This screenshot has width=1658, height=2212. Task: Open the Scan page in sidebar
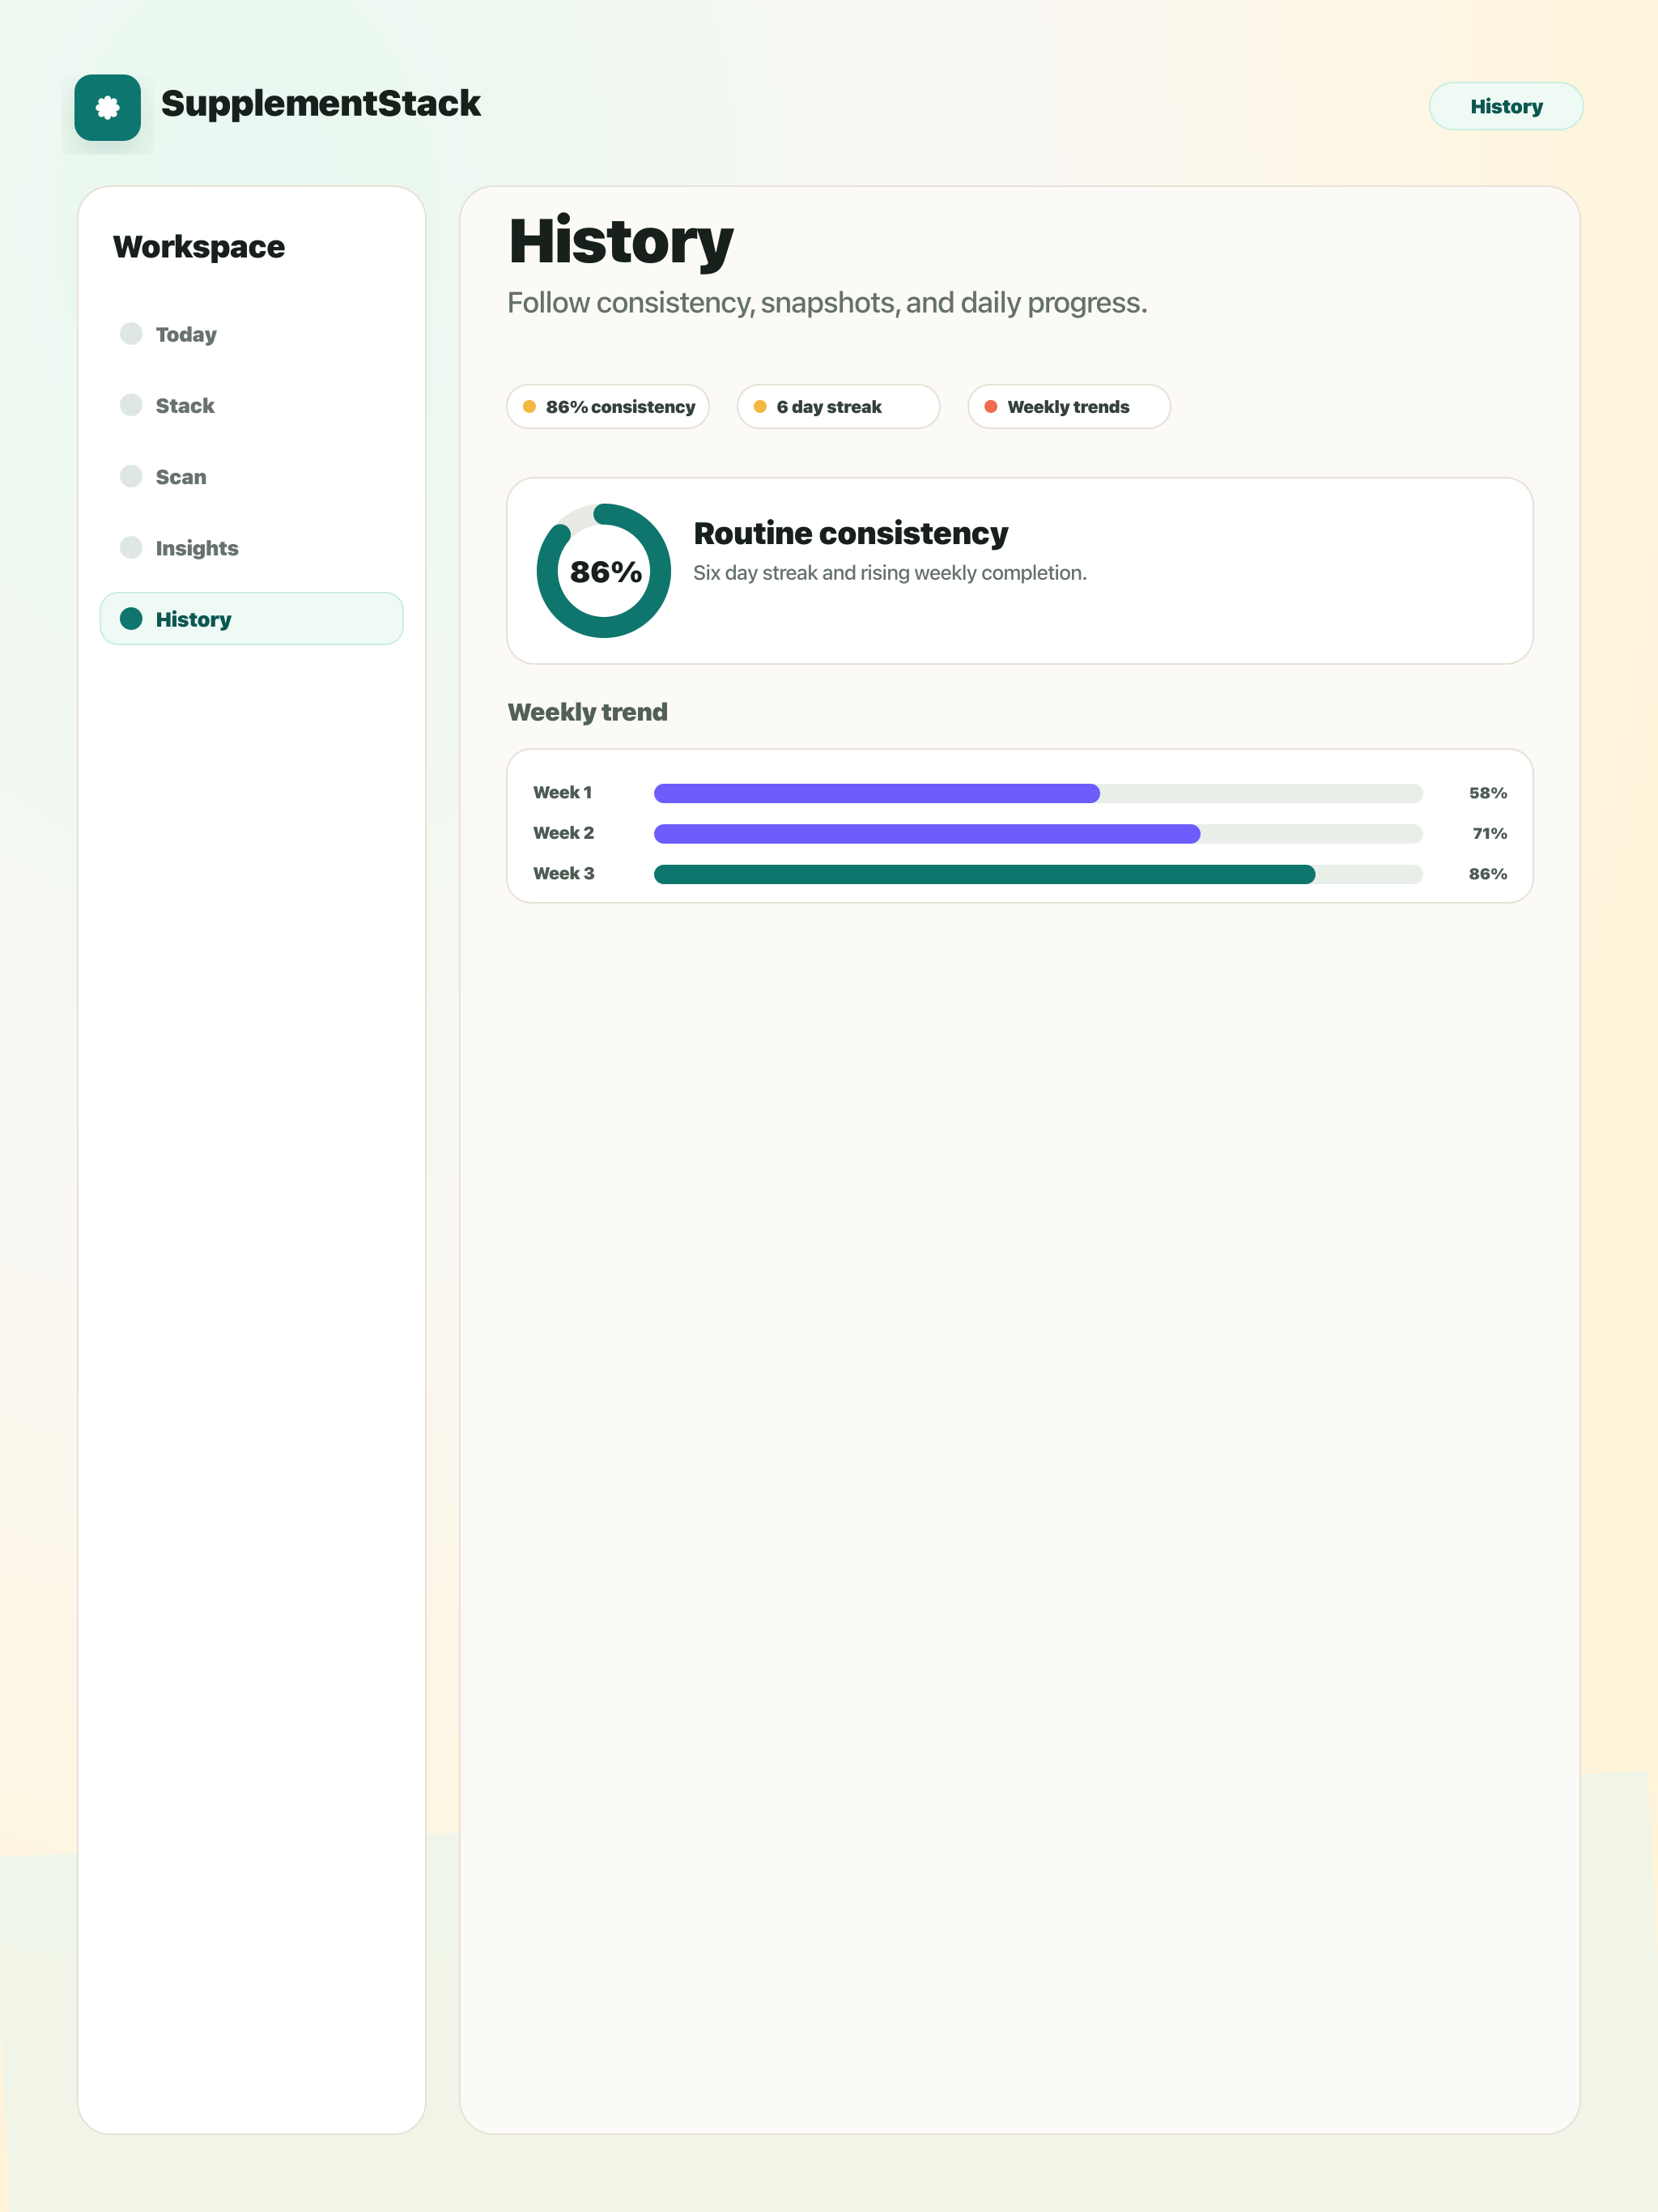tap(251, 477)
